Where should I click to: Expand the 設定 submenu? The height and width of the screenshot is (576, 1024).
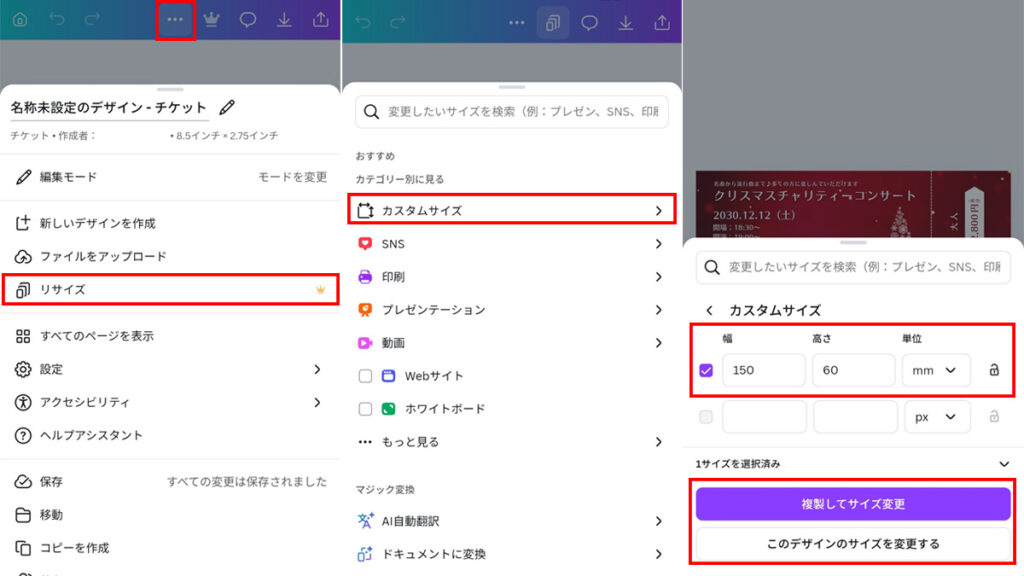click(x=317, y=369)
